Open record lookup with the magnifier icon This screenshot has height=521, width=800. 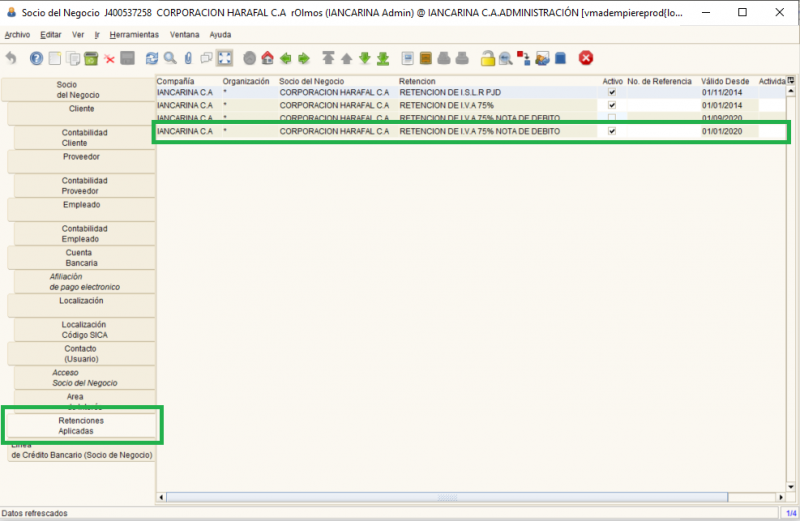click(x=170, y=58)
